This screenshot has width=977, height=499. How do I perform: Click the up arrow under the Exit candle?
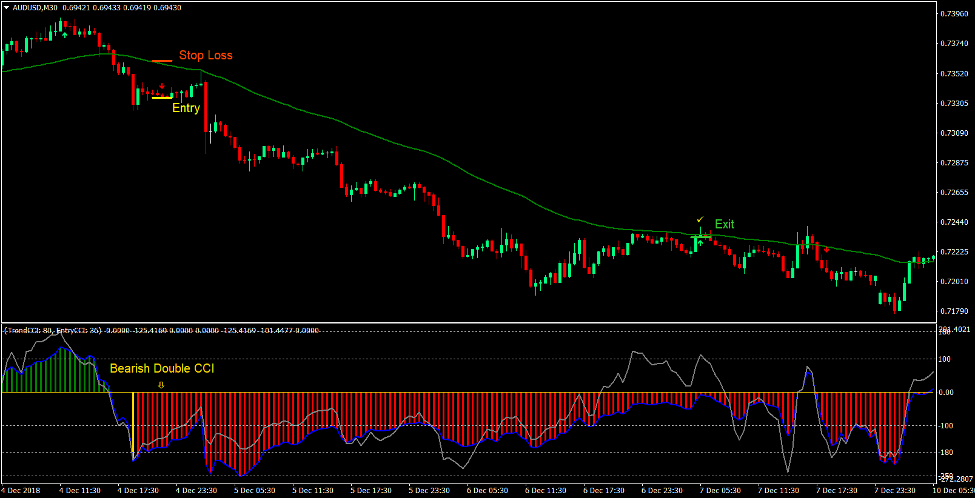(700, 242)
